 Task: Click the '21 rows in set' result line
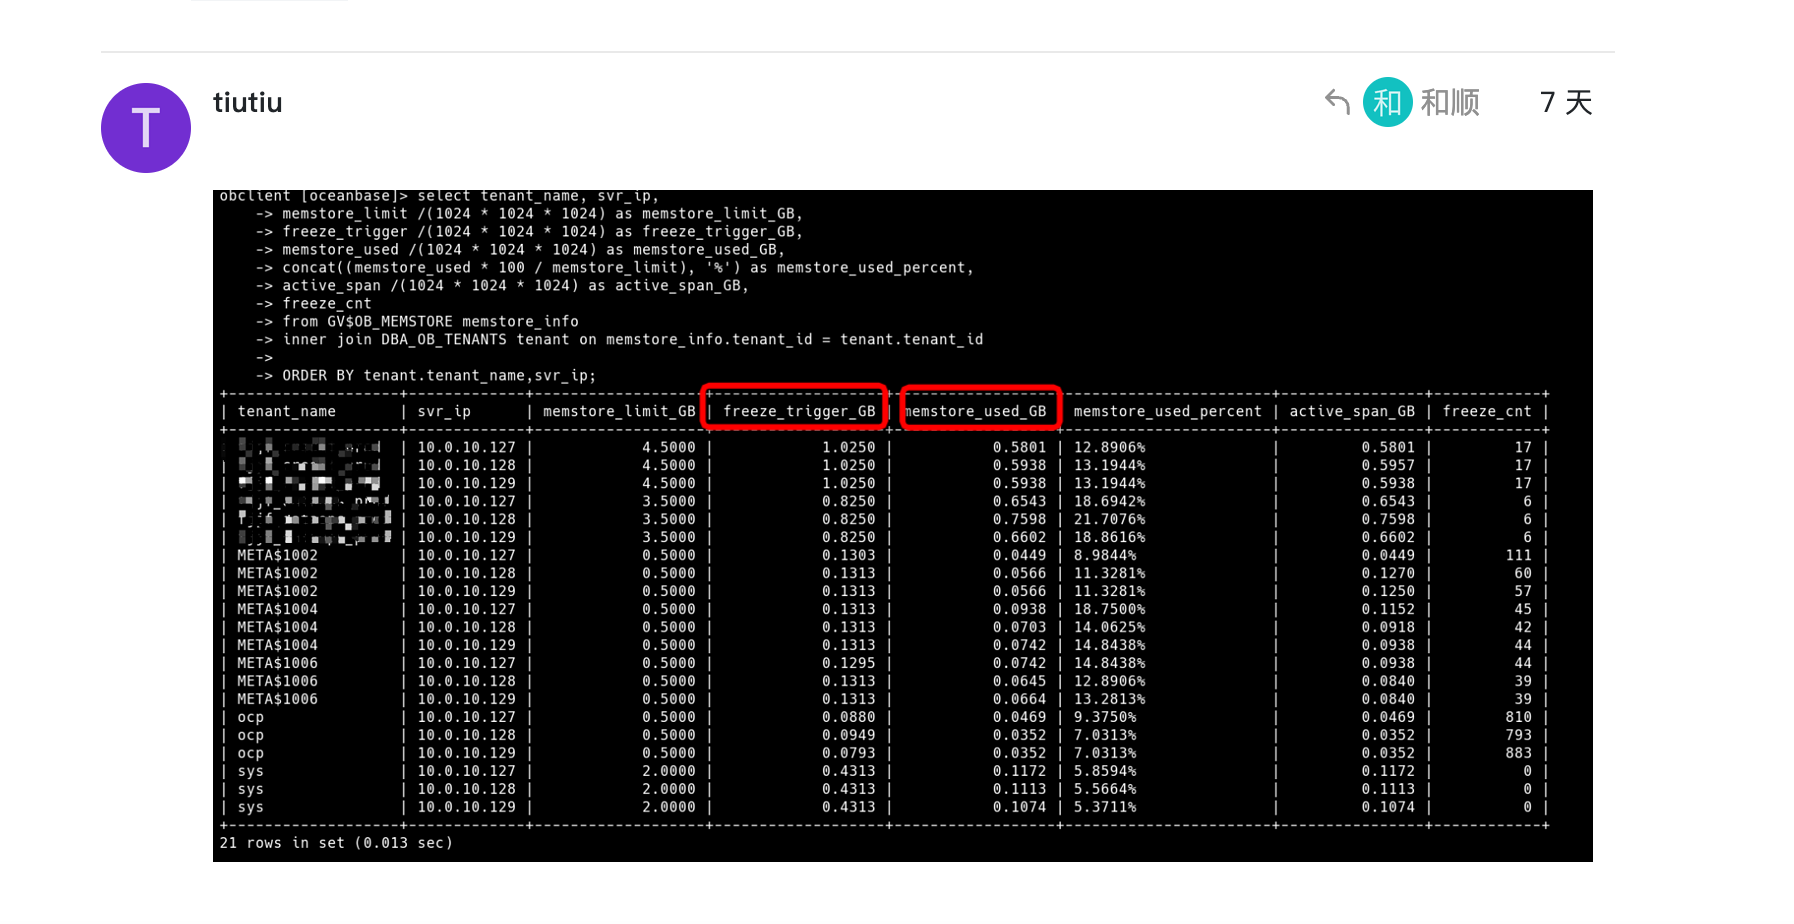[336, 843]
